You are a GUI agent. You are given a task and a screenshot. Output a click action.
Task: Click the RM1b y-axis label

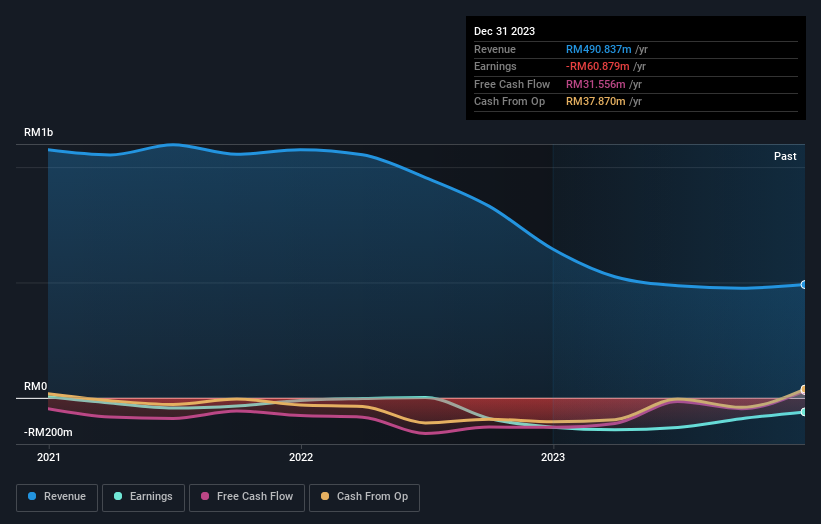[x=38, y=132]
